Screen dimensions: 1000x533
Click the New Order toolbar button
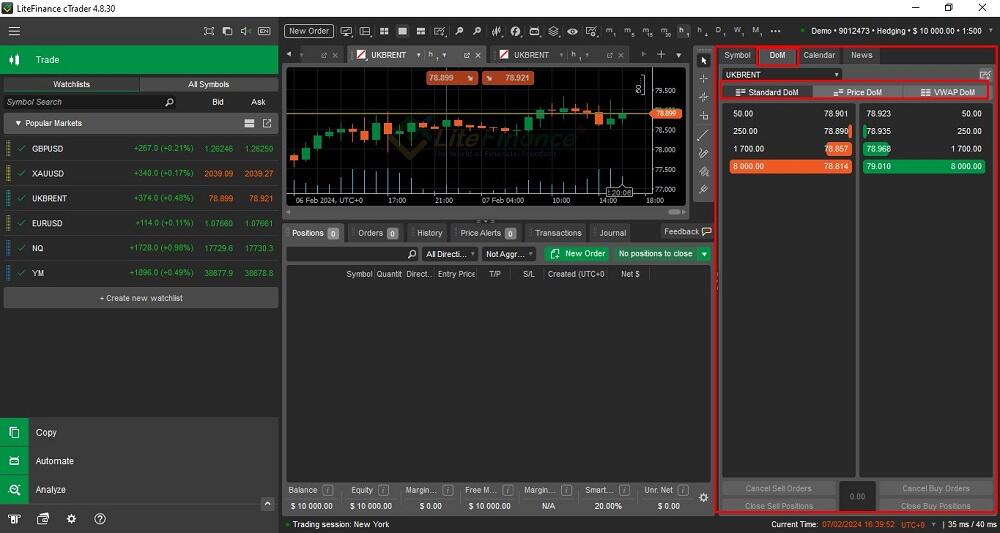[309, 31]
